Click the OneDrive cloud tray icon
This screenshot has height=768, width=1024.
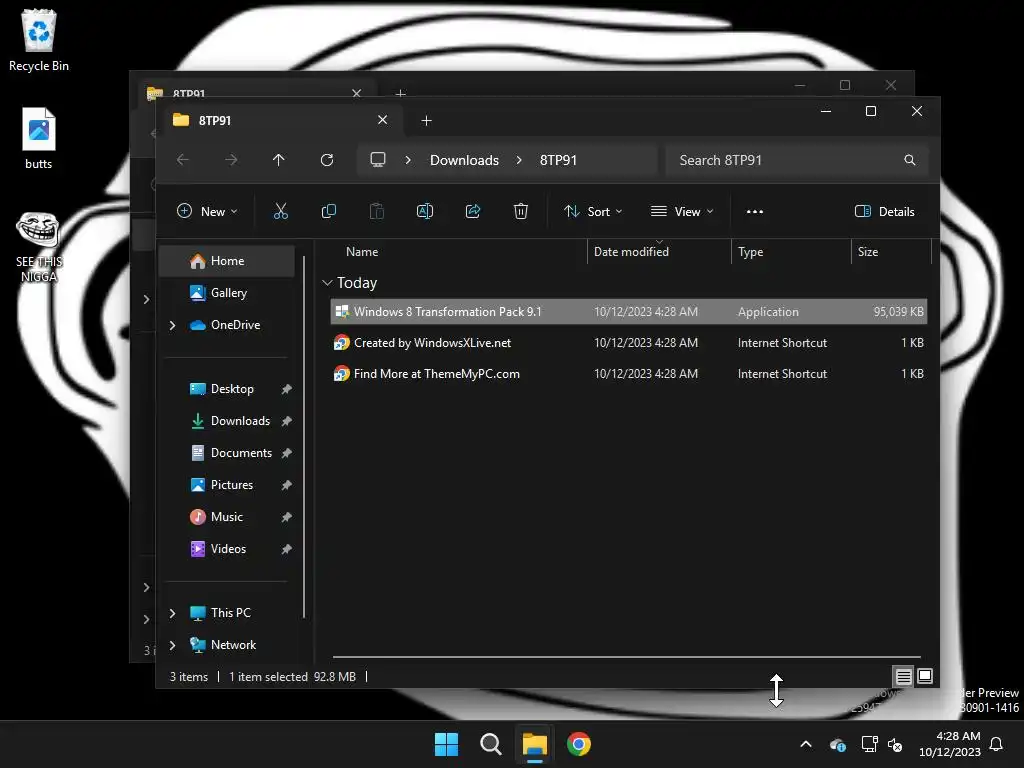click(838, 744)
